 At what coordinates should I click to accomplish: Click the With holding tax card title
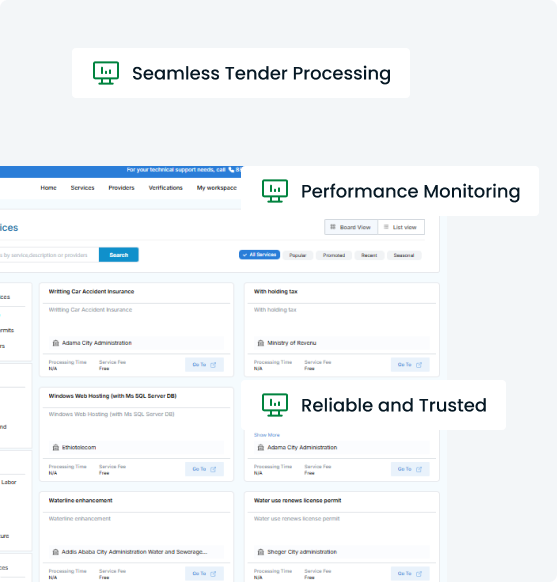click(276, 292)
